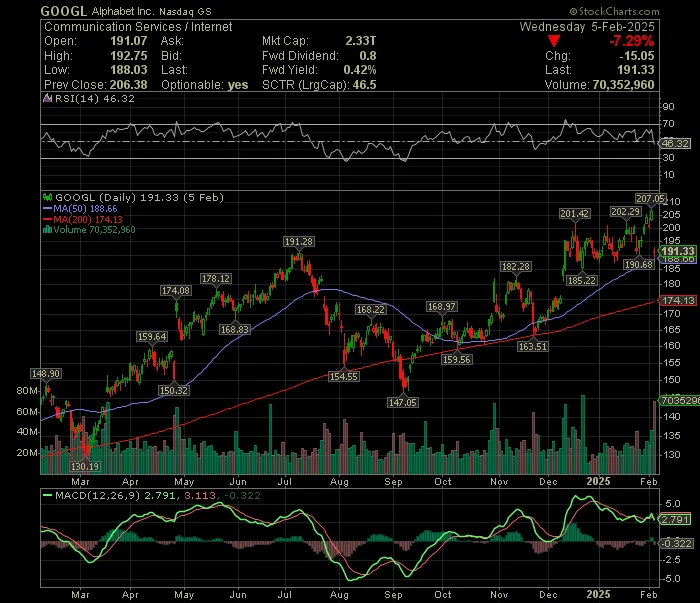Select the SCTR (LrgCap) value 46.5

(364, 85)
